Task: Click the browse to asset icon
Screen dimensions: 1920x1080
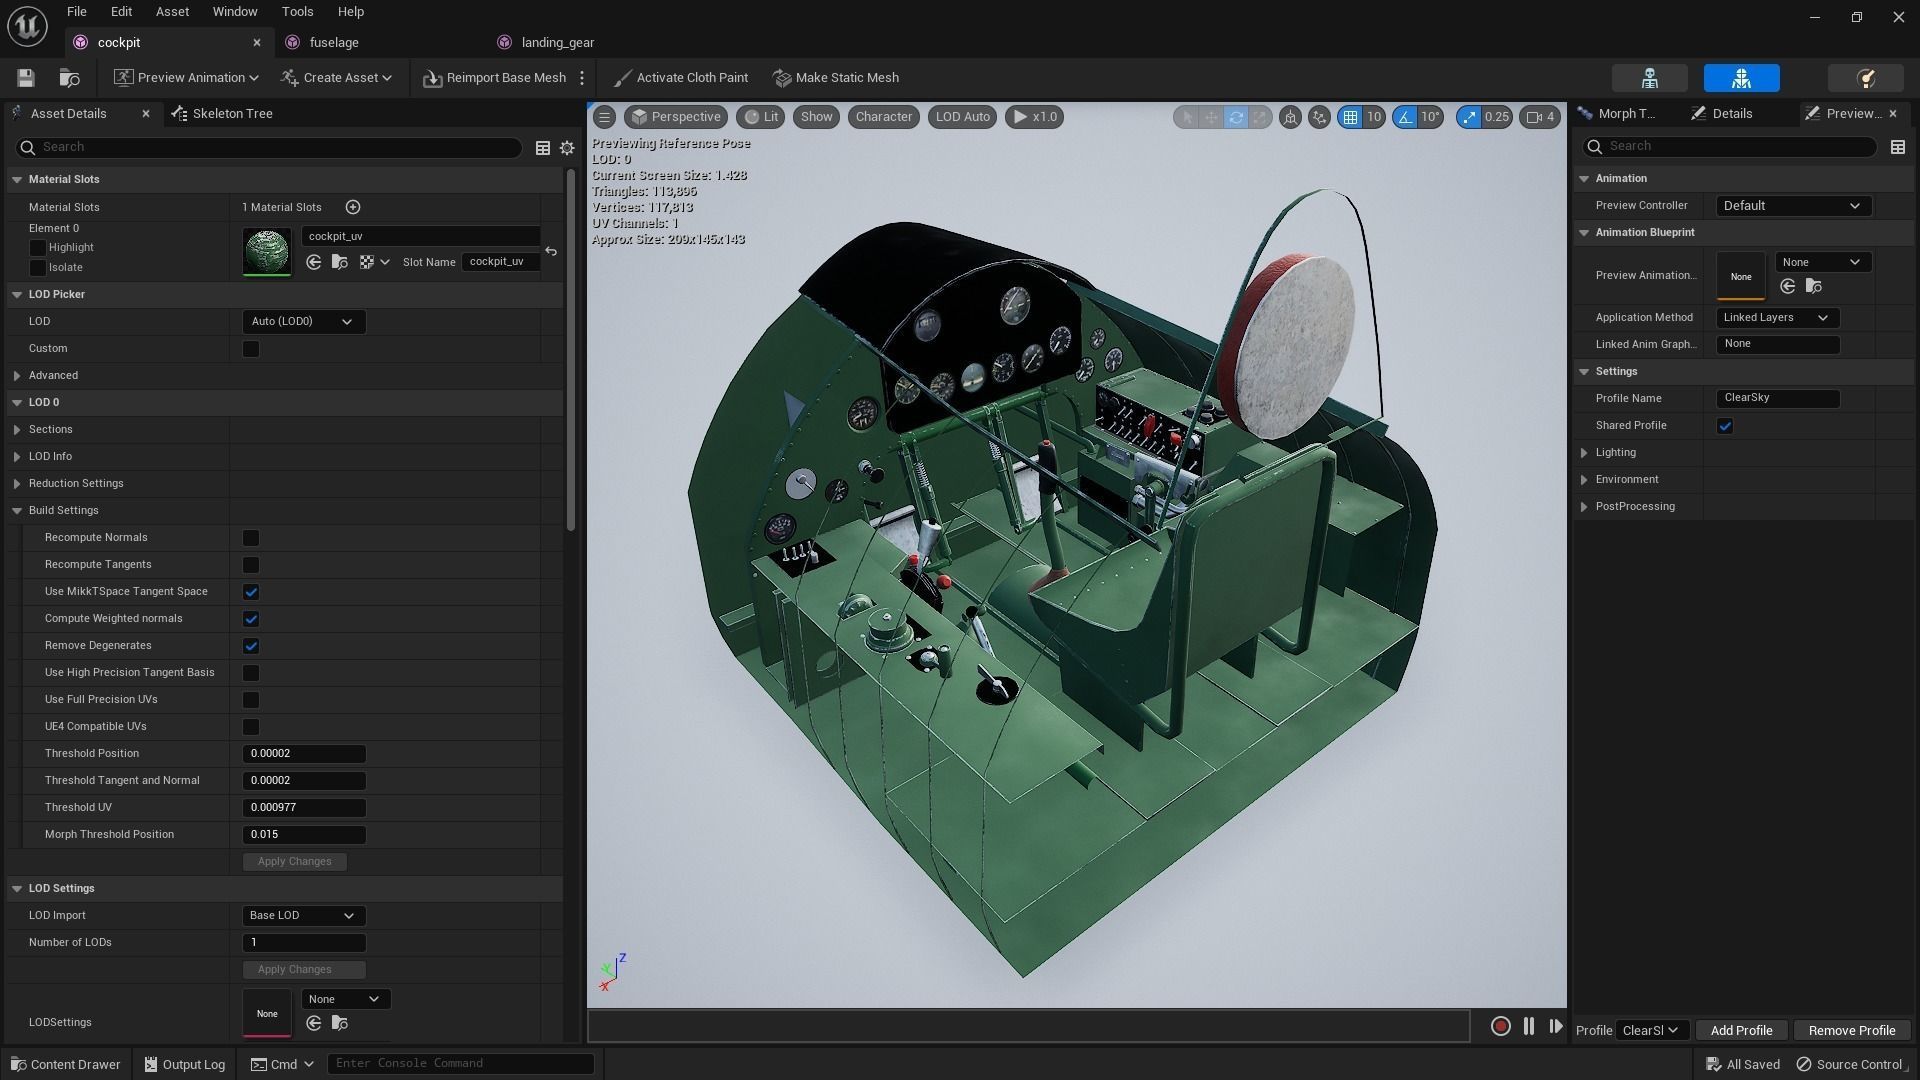Action: tap(69, 78)
